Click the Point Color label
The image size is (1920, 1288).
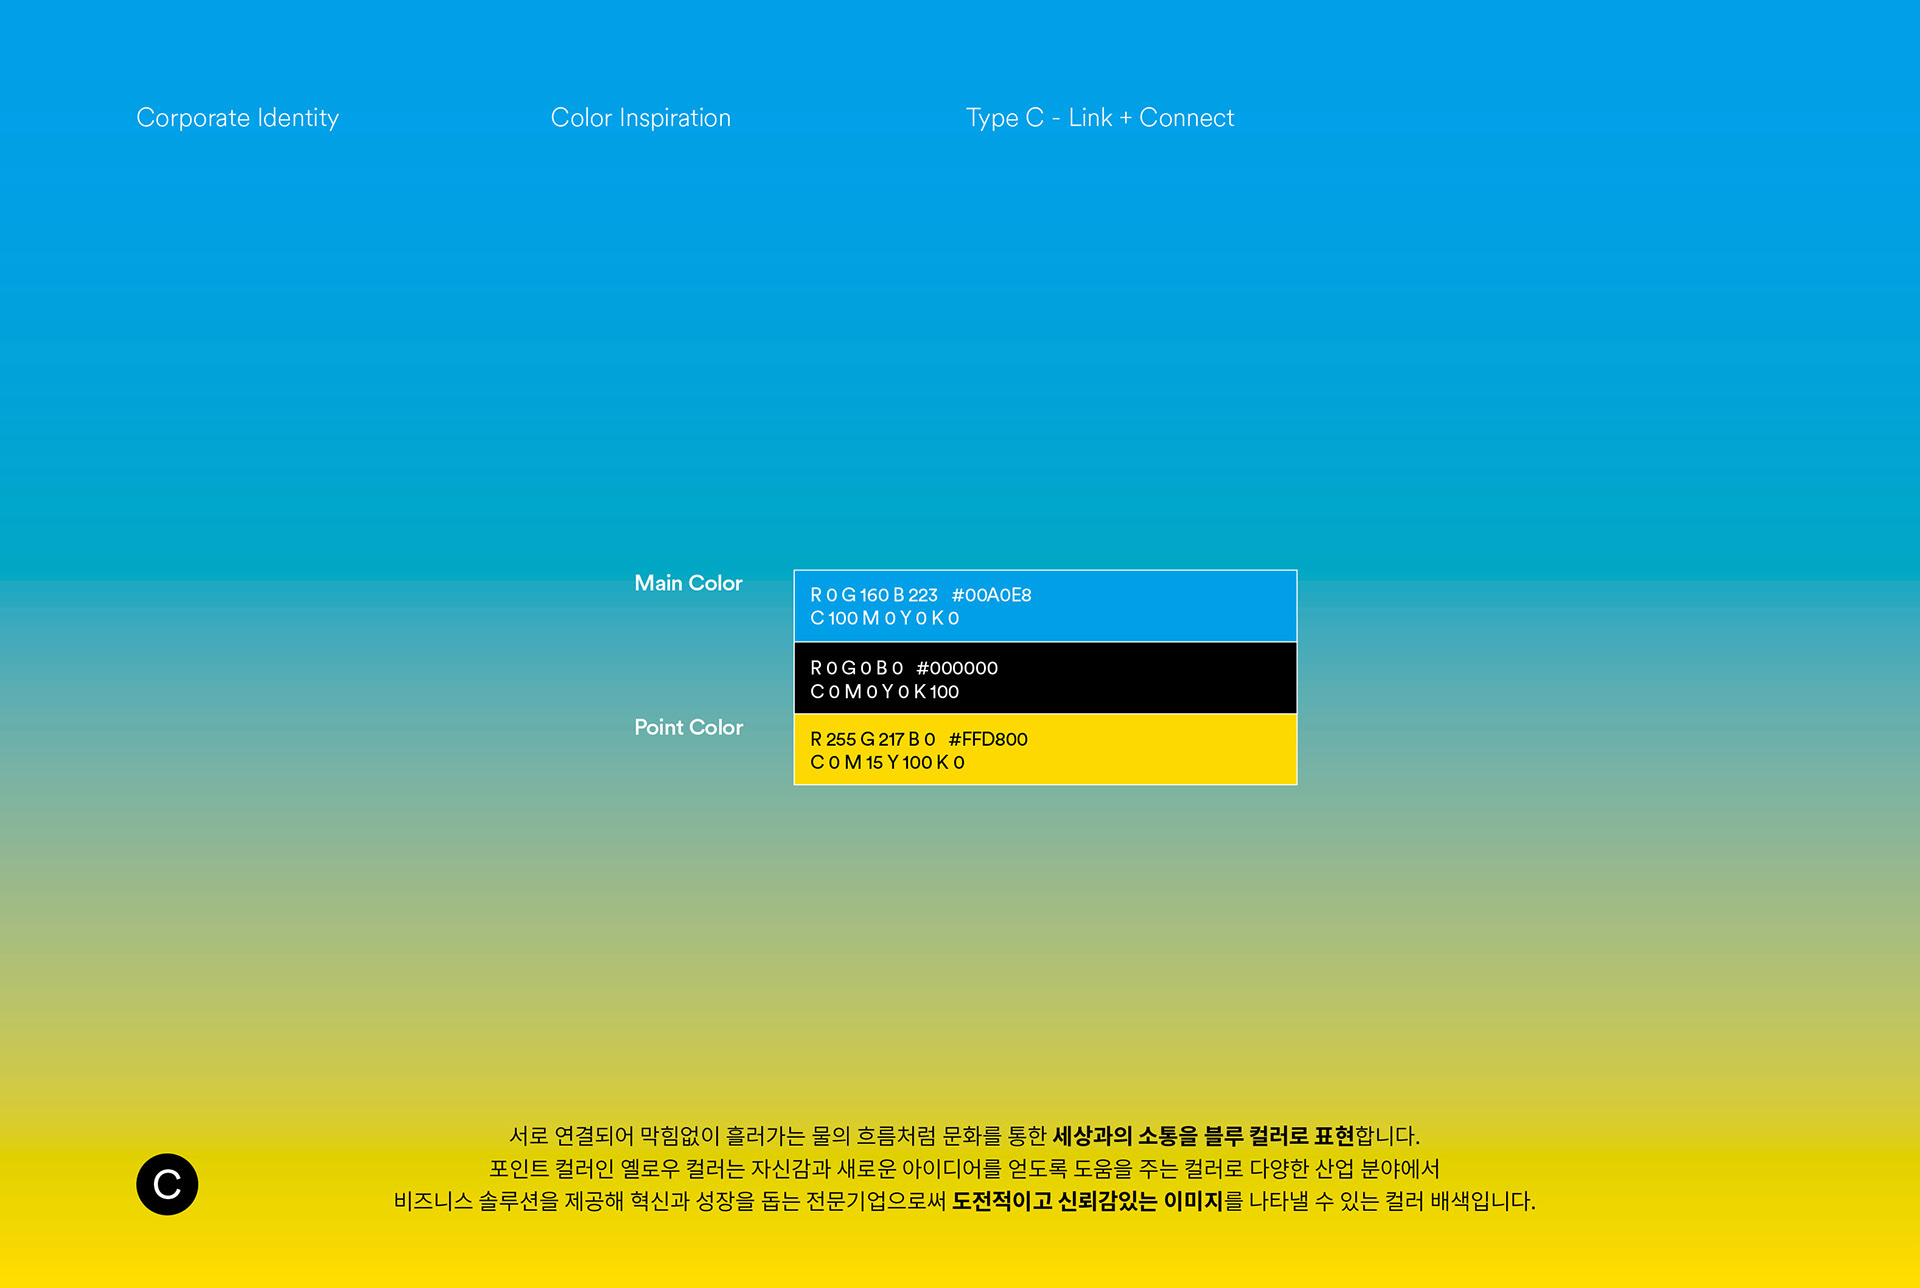point(688,727)
